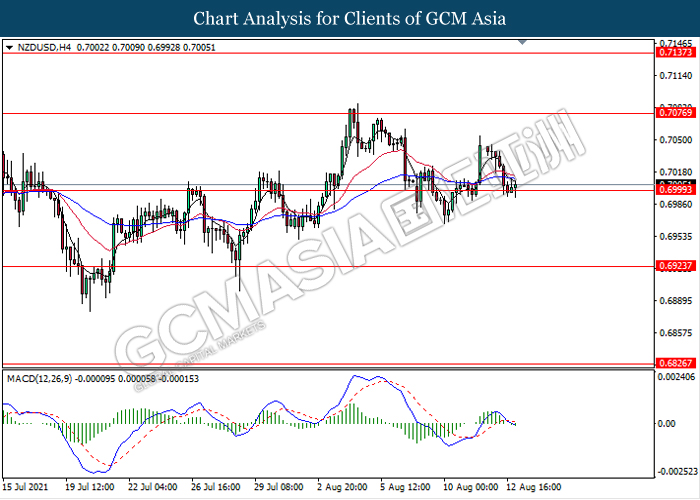Click the -0.002523 MACD scale value
Screen dimensions: 700x500
point(677,472)
